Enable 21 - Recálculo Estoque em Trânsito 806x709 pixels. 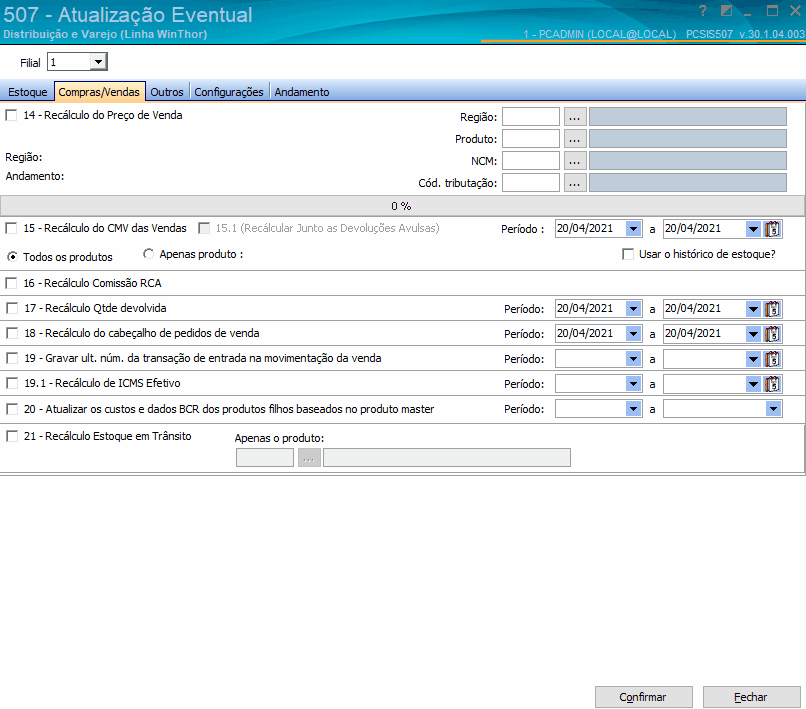pyautogui.click(x=12, y=436)
